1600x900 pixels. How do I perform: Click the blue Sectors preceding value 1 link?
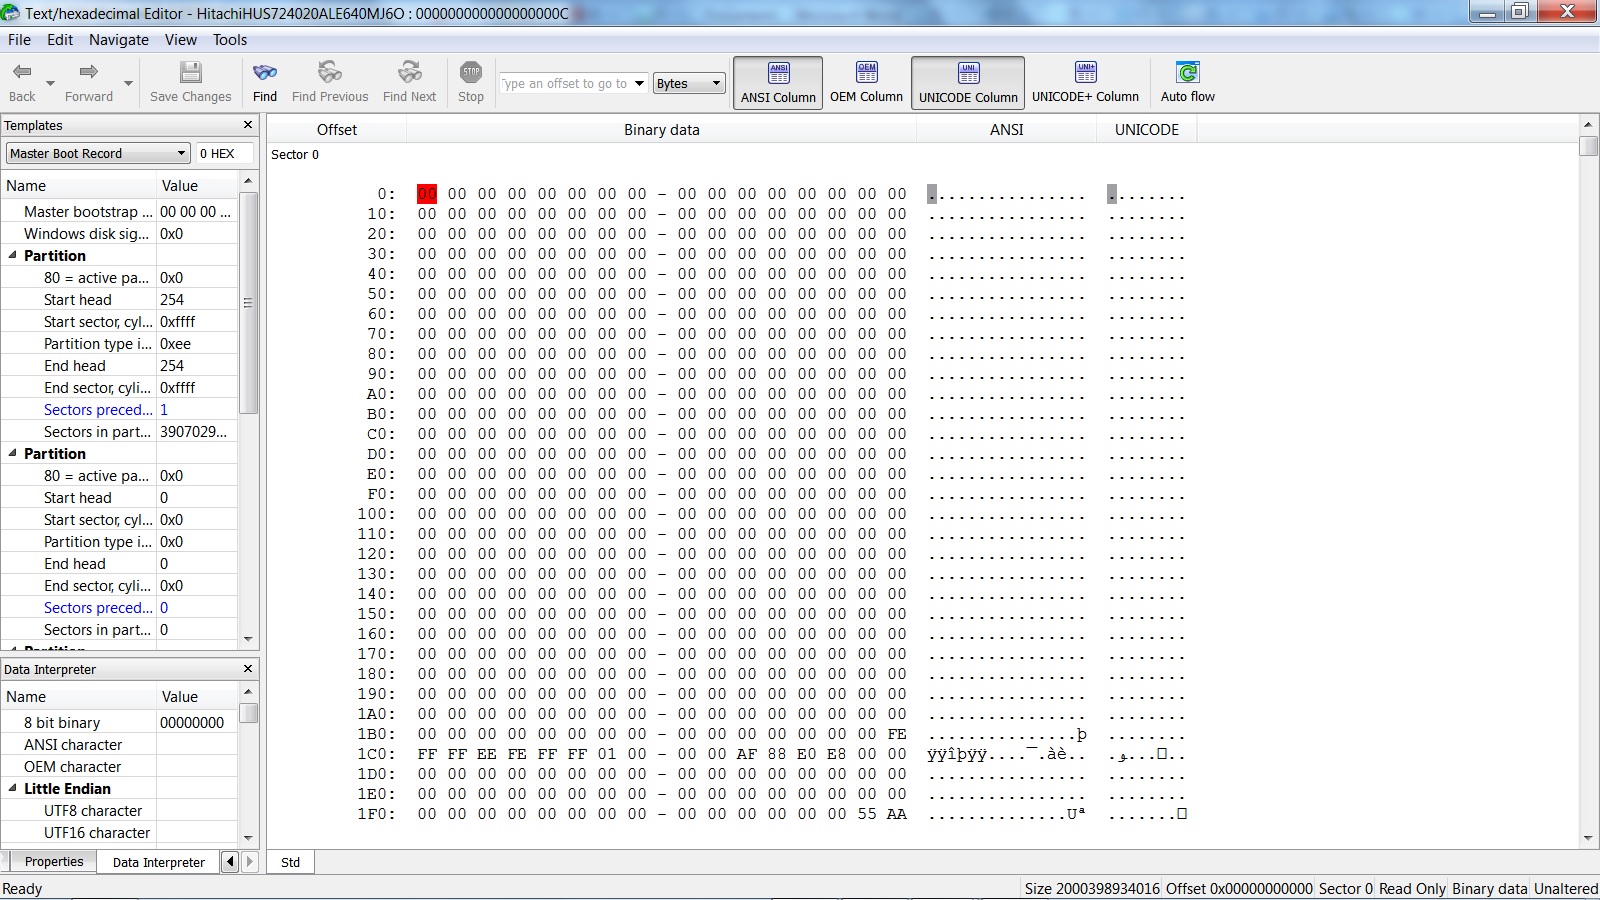pos(164,409)
